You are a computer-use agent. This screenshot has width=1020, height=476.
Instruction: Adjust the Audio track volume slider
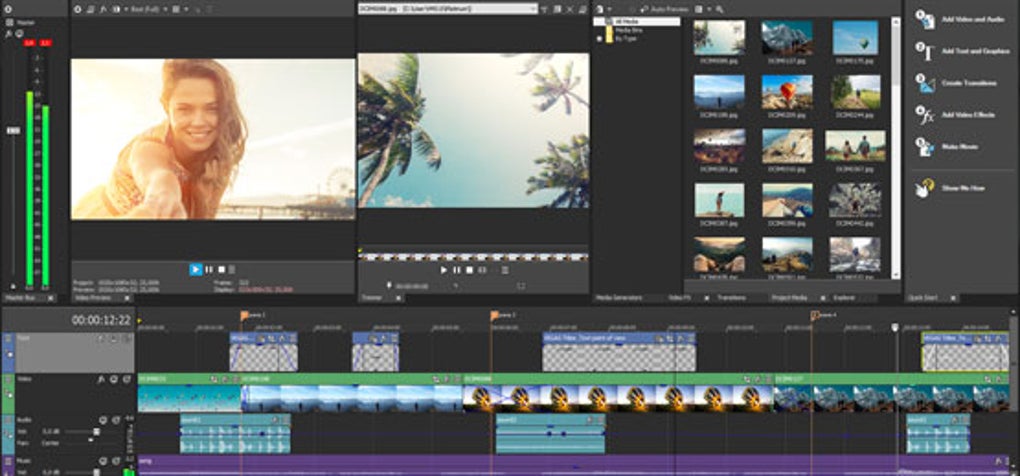coord(96,431)
